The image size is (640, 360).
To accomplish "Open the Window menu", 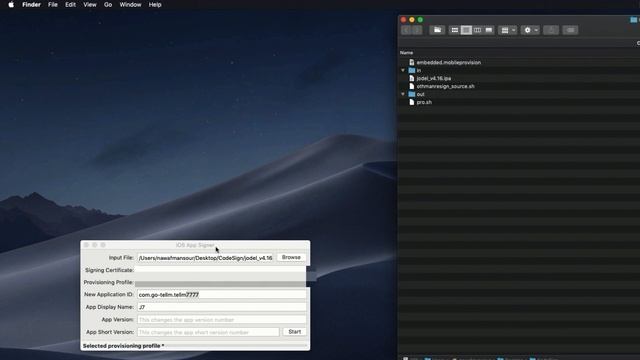I will click(130, 5).
